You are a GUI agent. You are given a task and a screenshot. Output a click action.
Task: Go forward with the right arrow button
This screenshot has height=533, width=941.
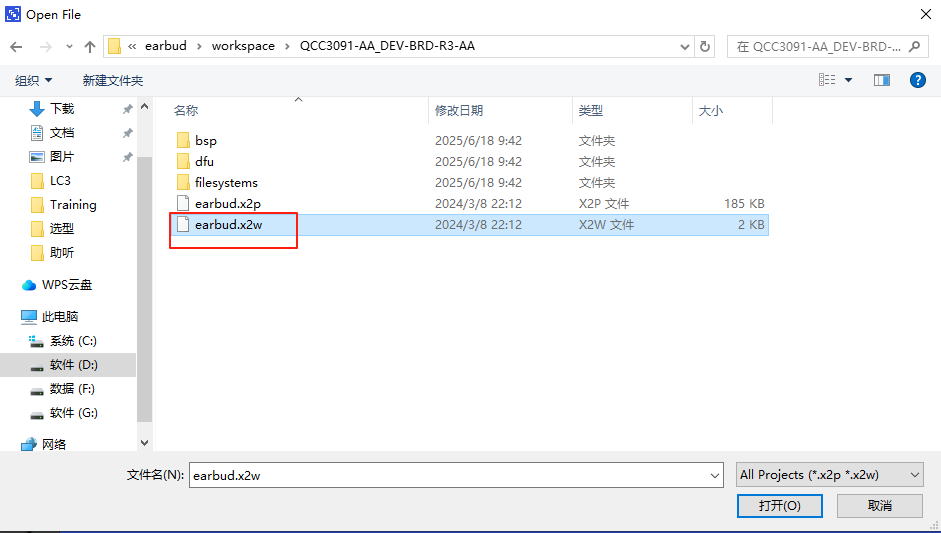[46, 47]
